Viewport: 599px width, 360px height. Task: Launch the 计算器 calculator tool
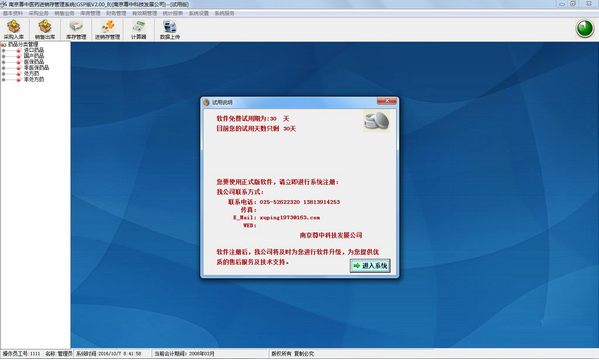click(138, 29)
